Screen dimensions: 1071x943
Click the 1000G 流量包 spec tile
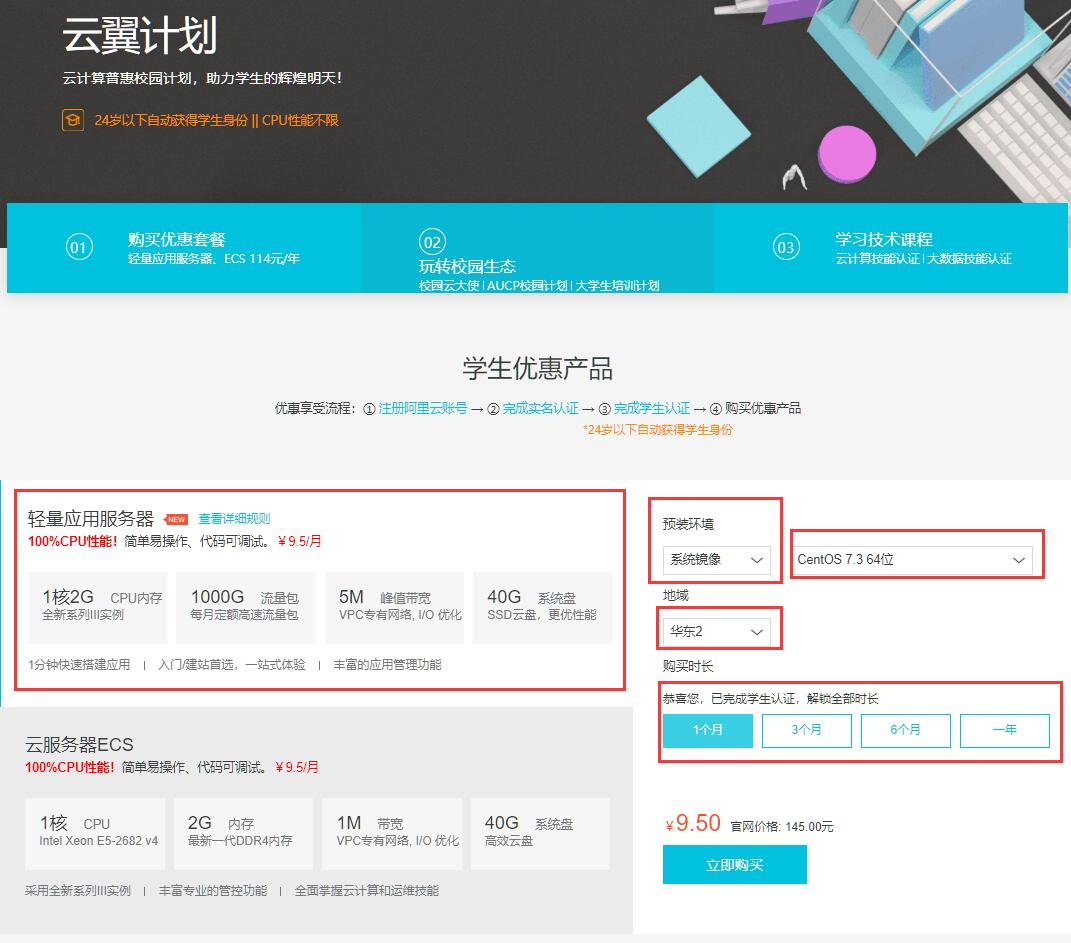pos(245,607)
